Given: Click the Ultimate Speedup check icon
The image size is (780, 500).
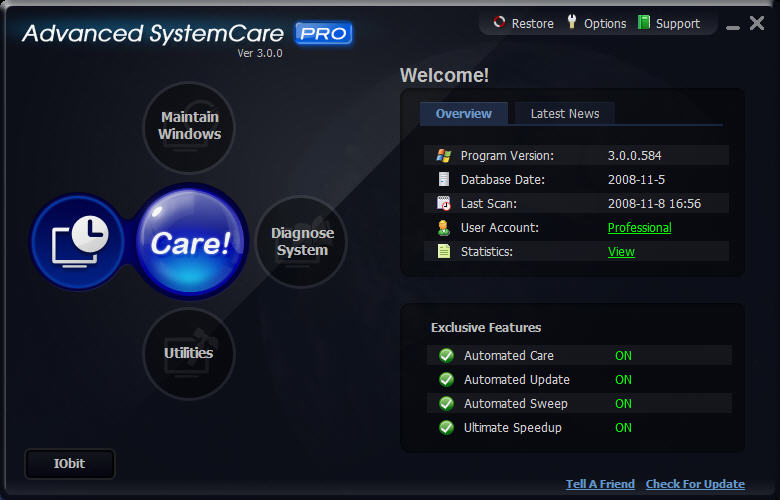Looking at the screenshot, I should pos(446,427).
